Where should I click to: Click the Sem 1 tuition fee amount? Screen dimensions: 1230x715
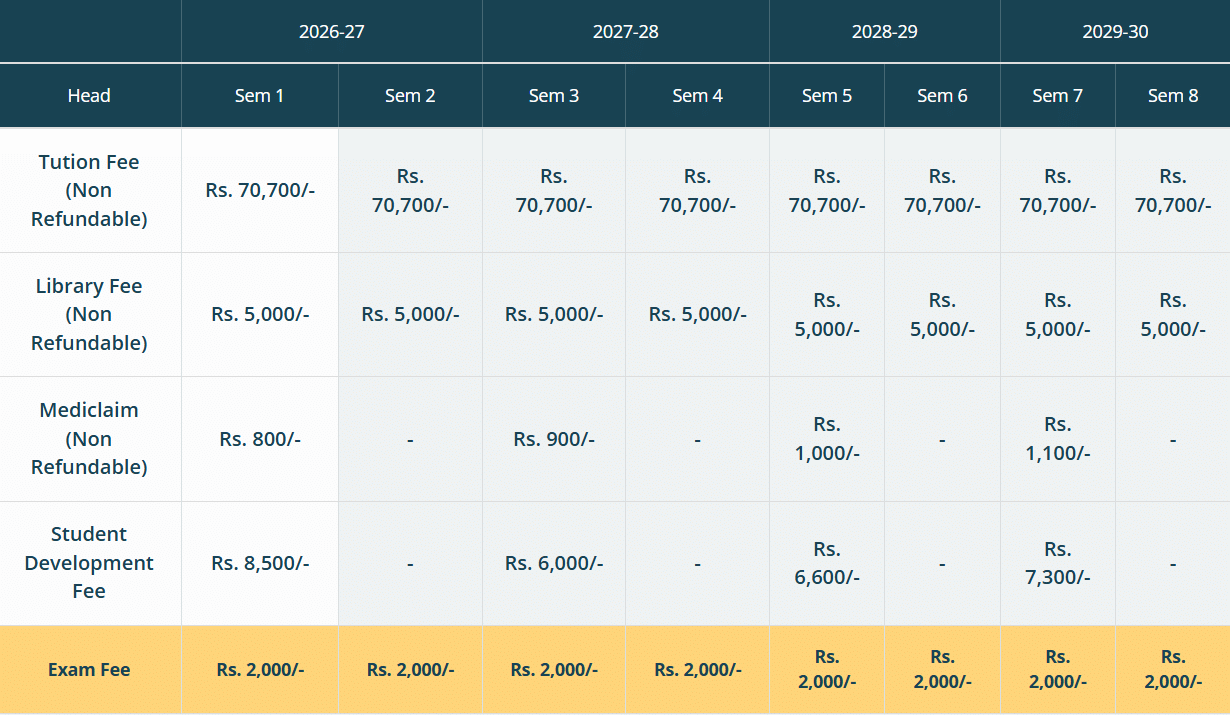(260, 190)
